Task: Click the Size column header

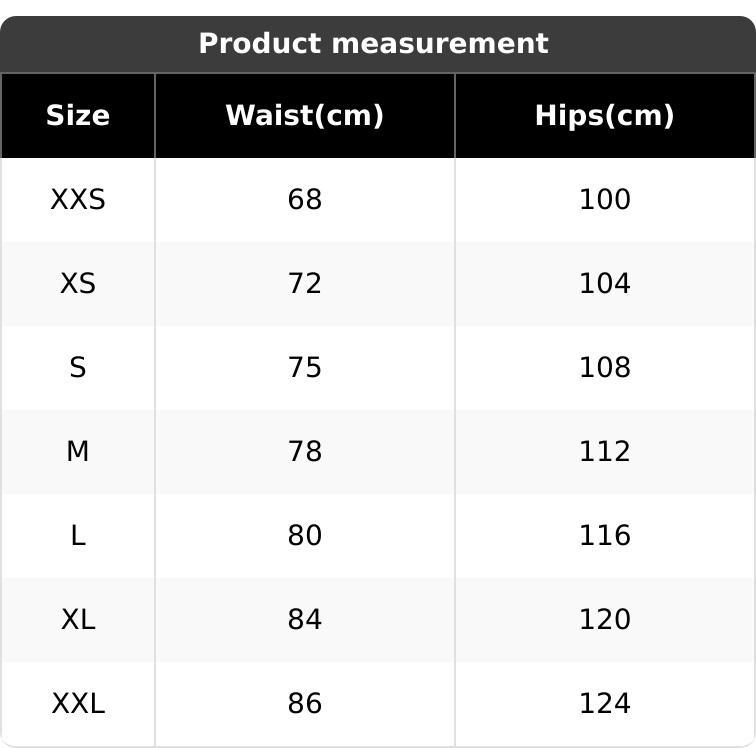Action: (78, 116)
